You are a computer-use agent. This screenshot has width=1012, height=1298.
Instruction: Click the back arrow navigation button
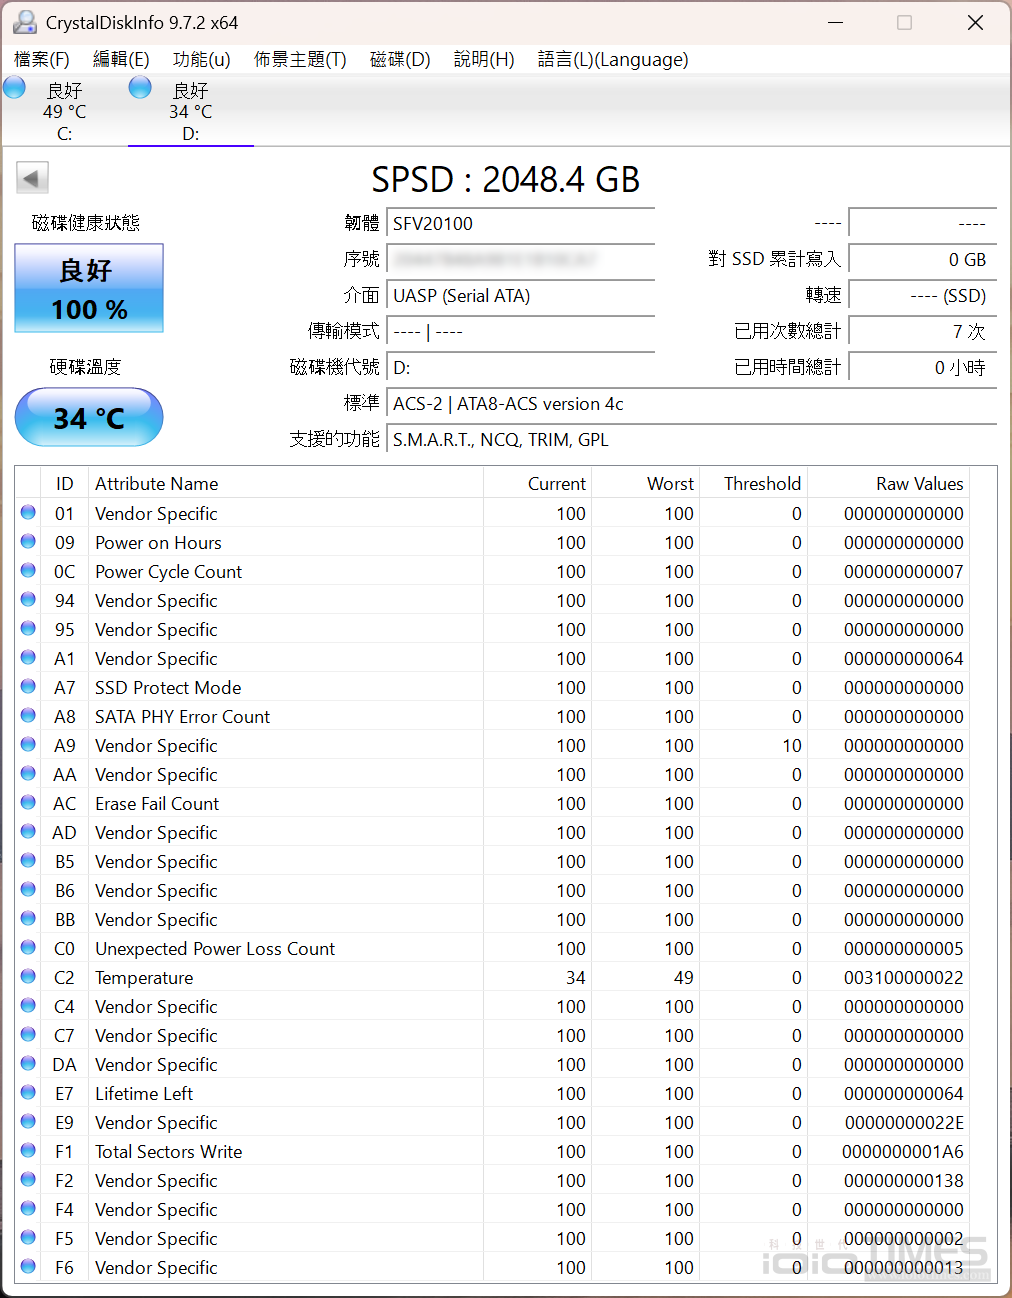(x=31, y=177)
